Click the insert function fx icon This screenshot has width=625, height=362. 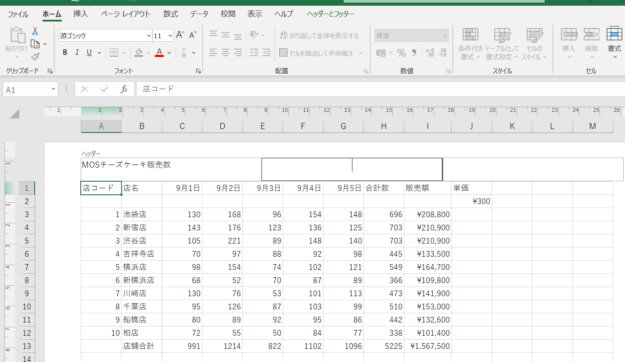[124, 89]
